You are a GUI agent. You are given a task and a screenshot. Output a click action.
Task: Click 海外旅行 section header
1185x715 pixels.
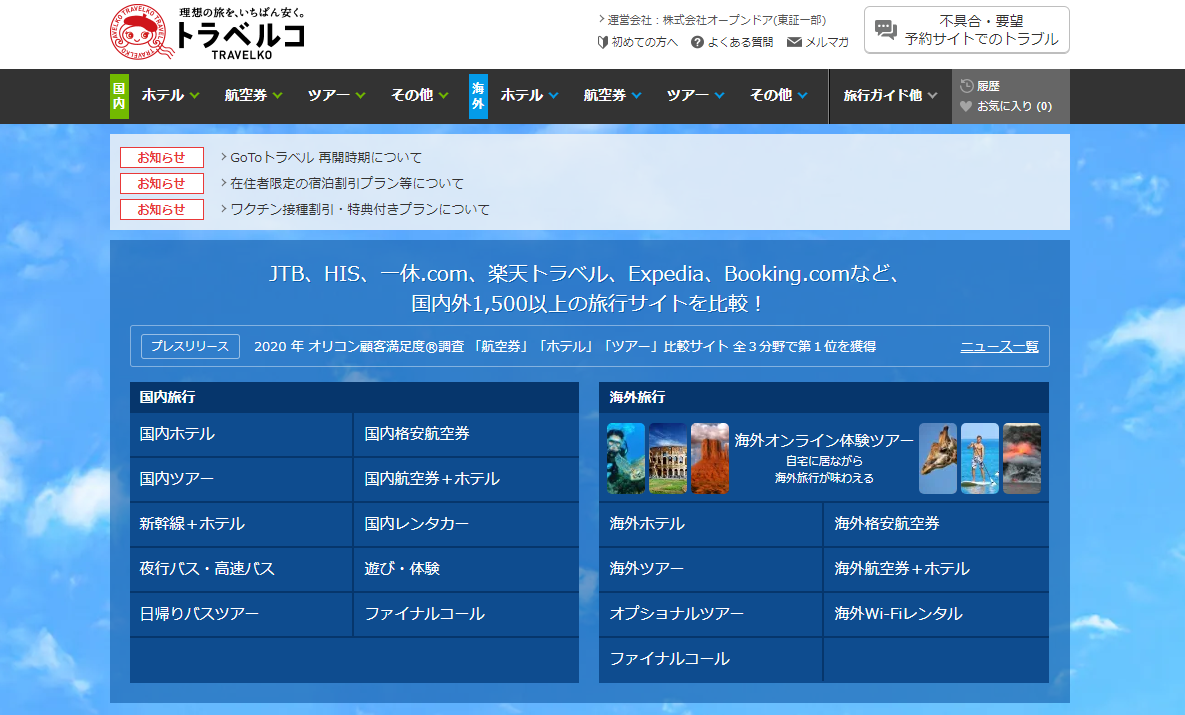[x=824, y=397]
